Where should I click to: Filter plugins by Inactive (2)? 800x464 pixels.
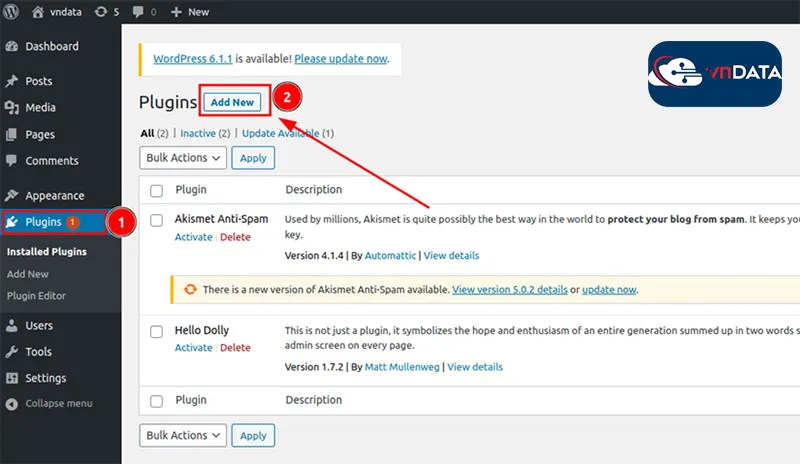point(205,133)
